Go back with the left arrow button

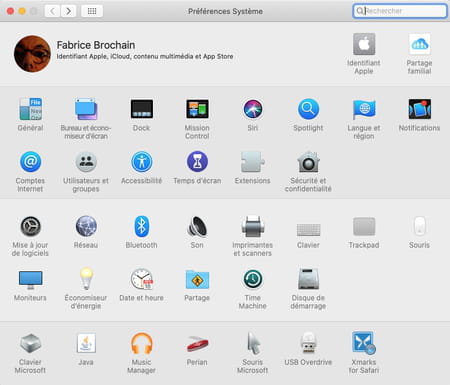[52, 11]
